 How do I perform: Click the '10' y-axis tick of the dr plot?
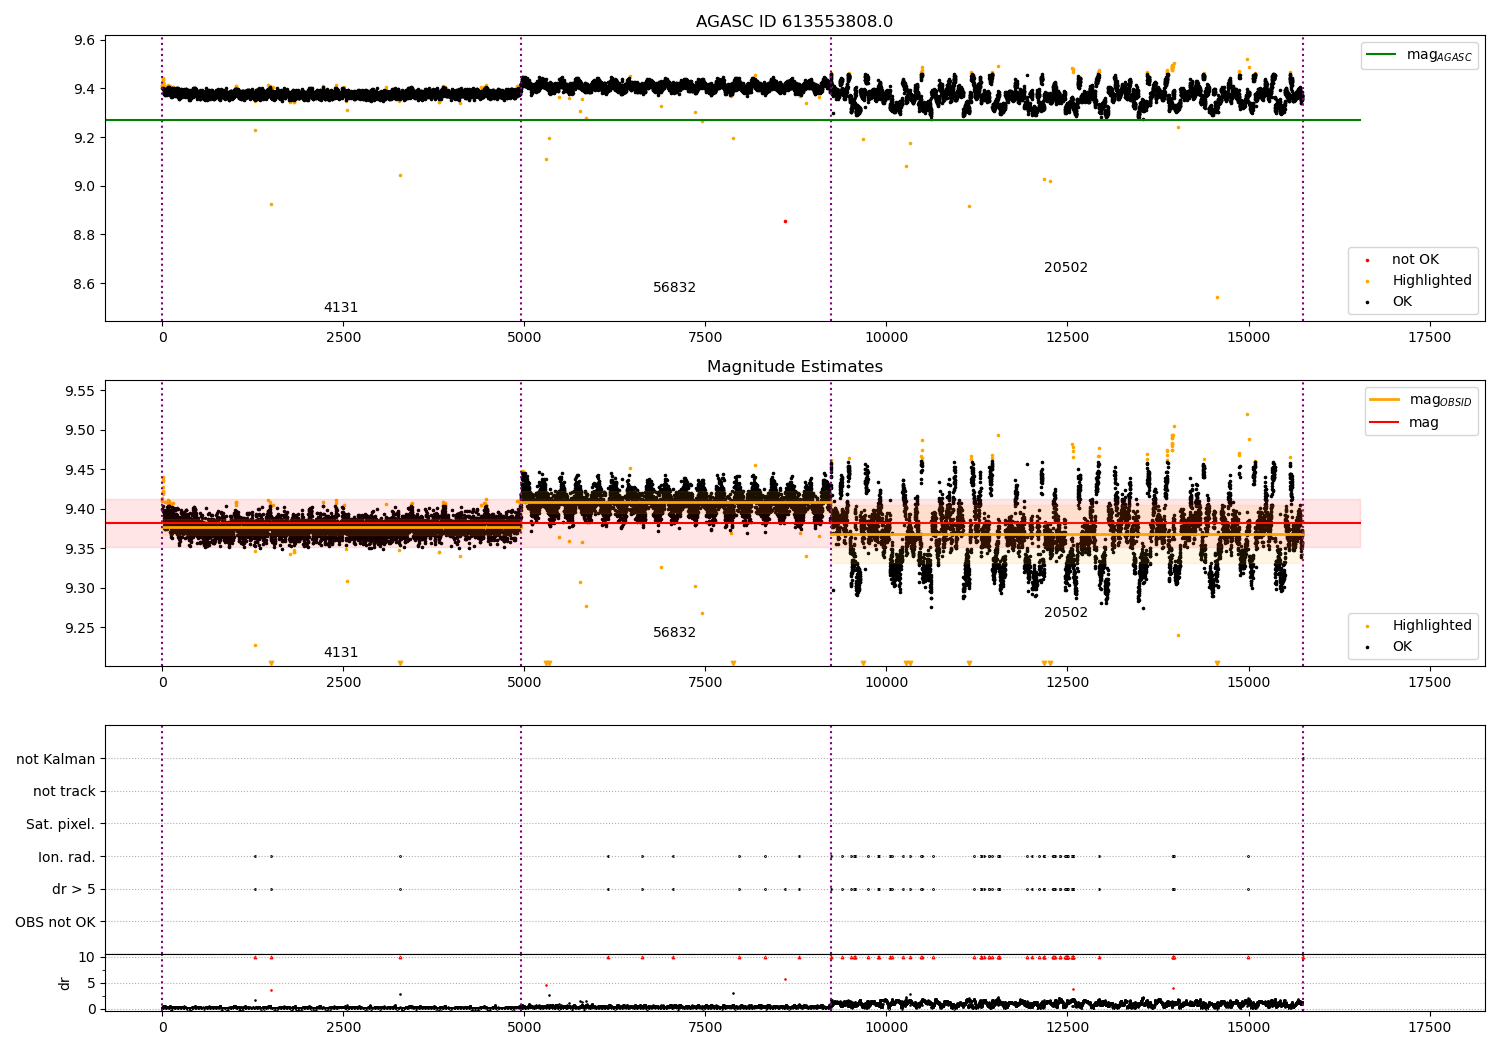(87, 958)
